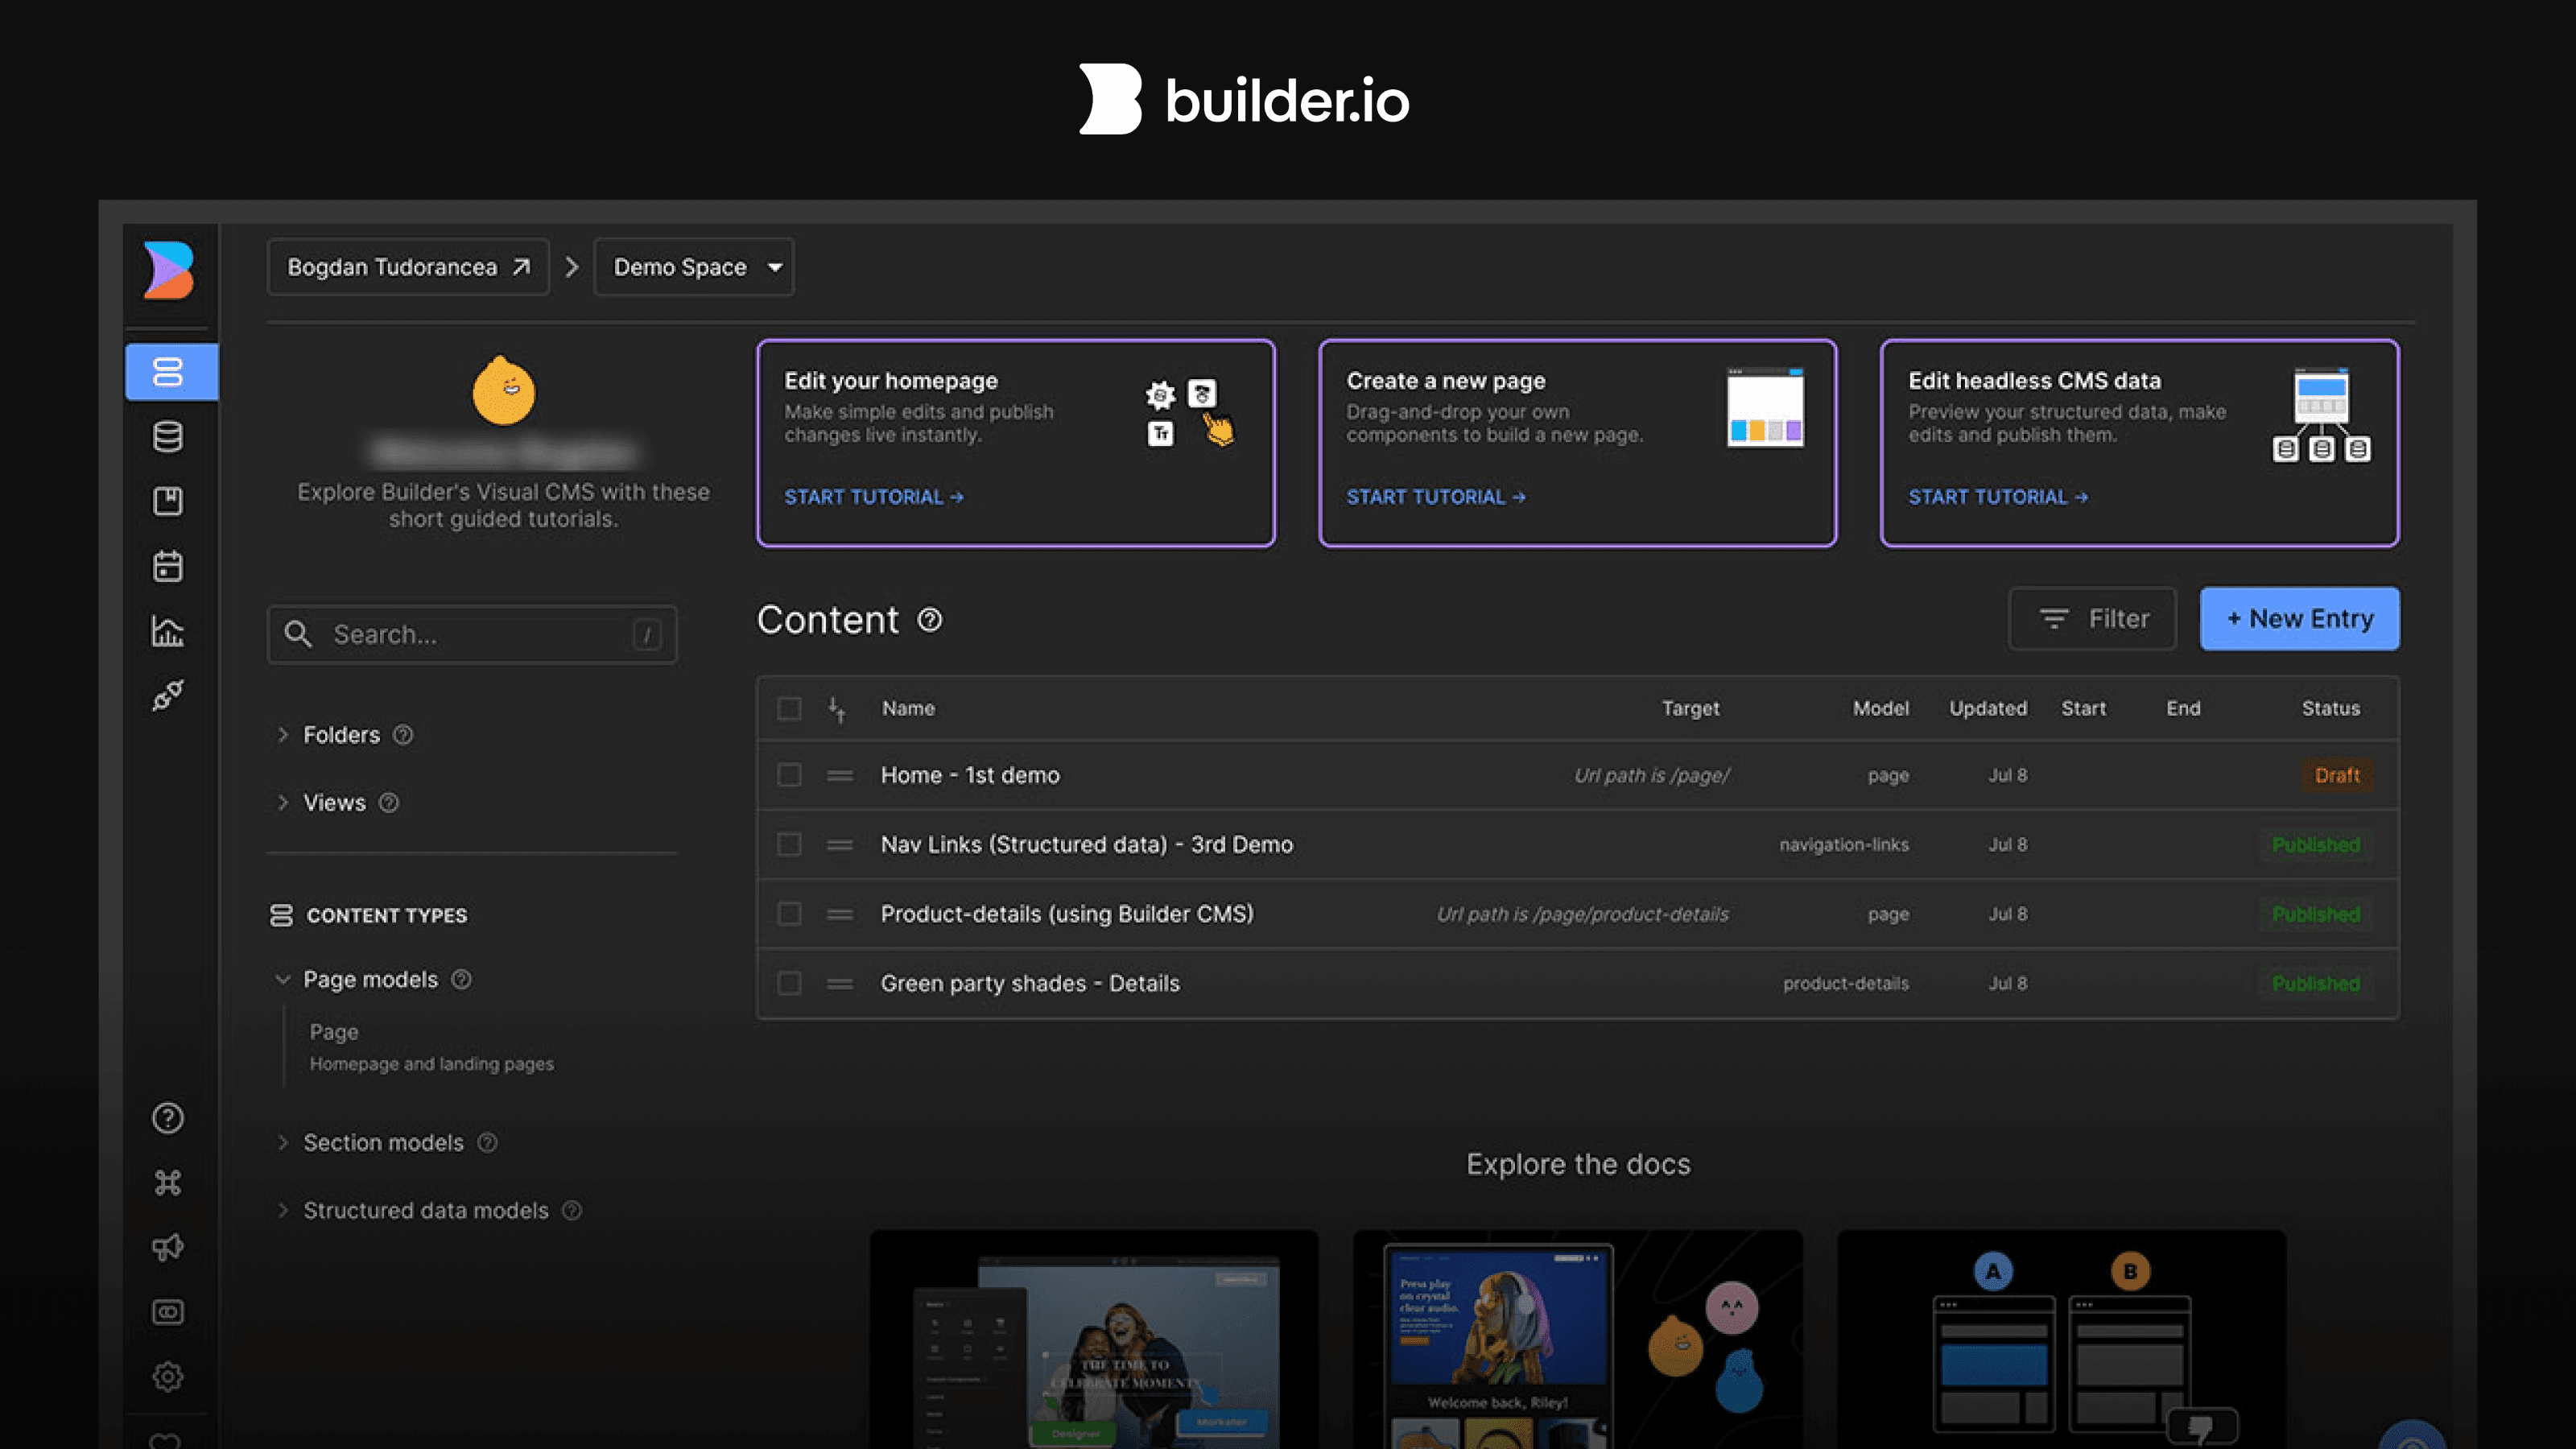Open the Integrations plug sidebar icon
Viewport: 2576px width, 1449px height.
pos(167,695)
